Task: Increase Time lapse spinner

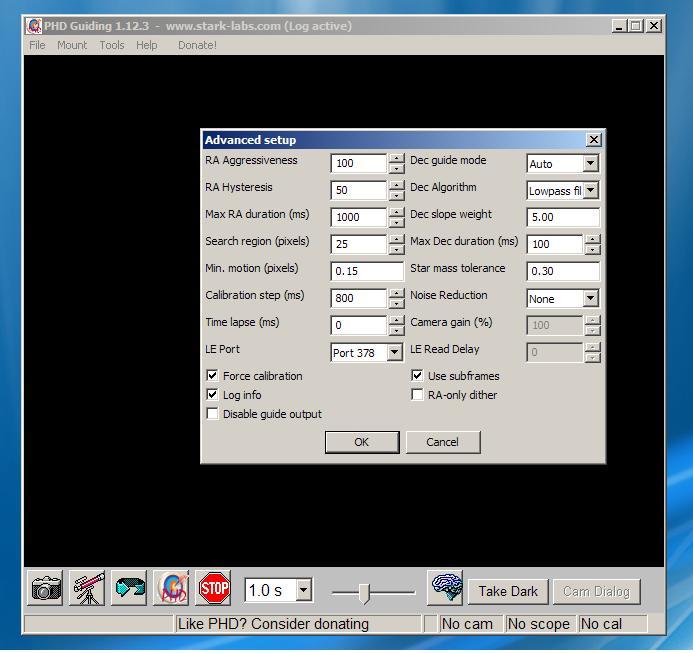Action: 396,320
